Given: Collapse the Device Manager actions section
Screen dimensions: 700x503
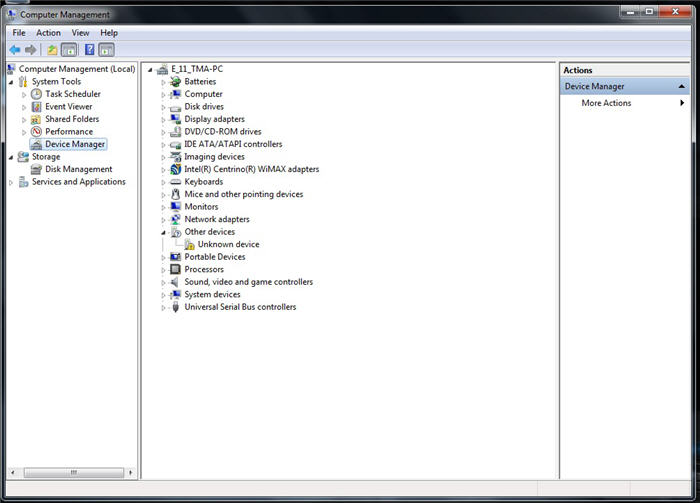Looking at the screenshot, I should [681, 86].
